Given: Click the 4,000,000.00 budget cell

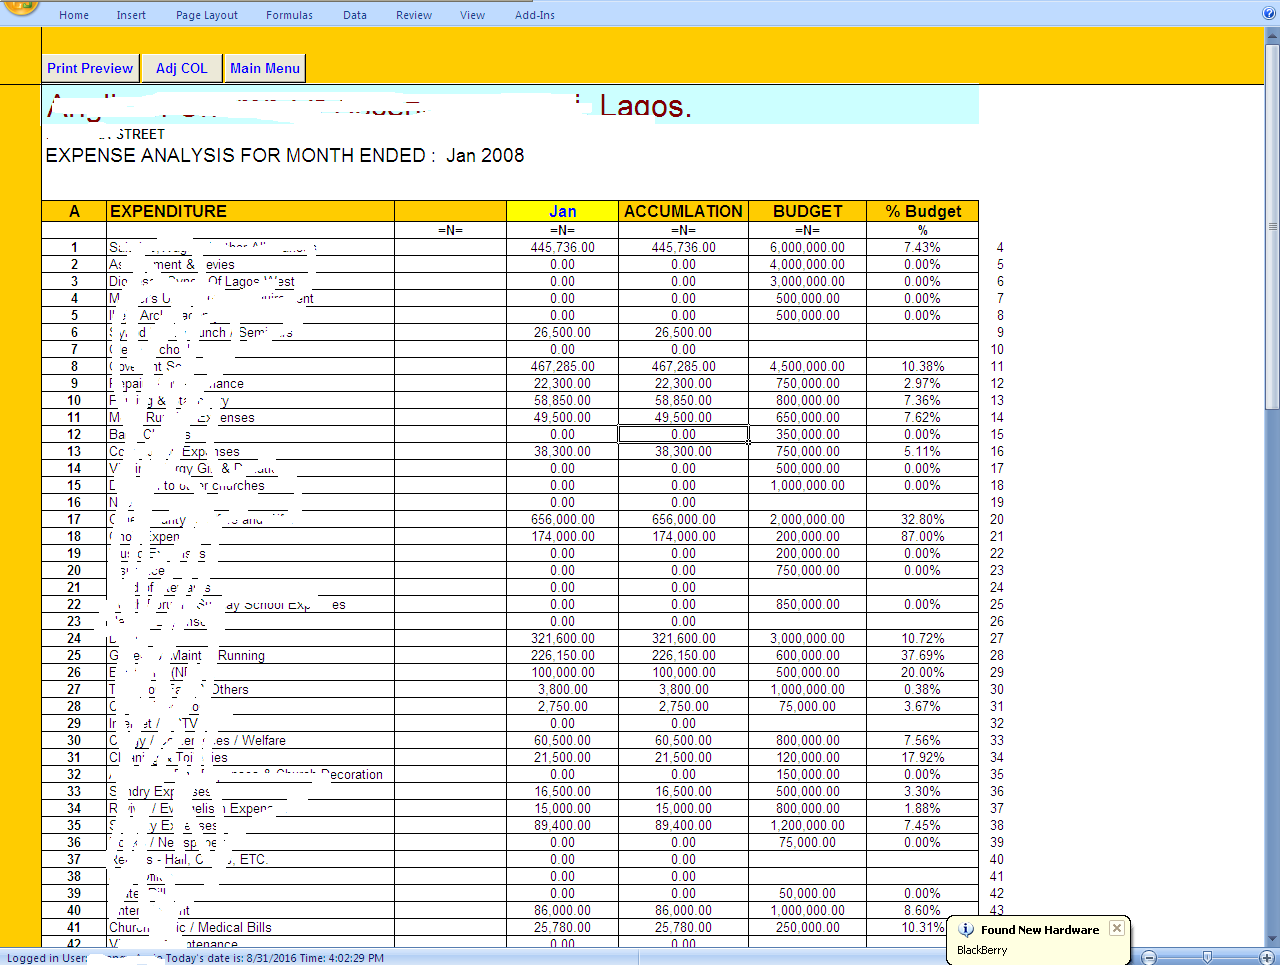Looking at the screenshot, I should click(807, 264).
